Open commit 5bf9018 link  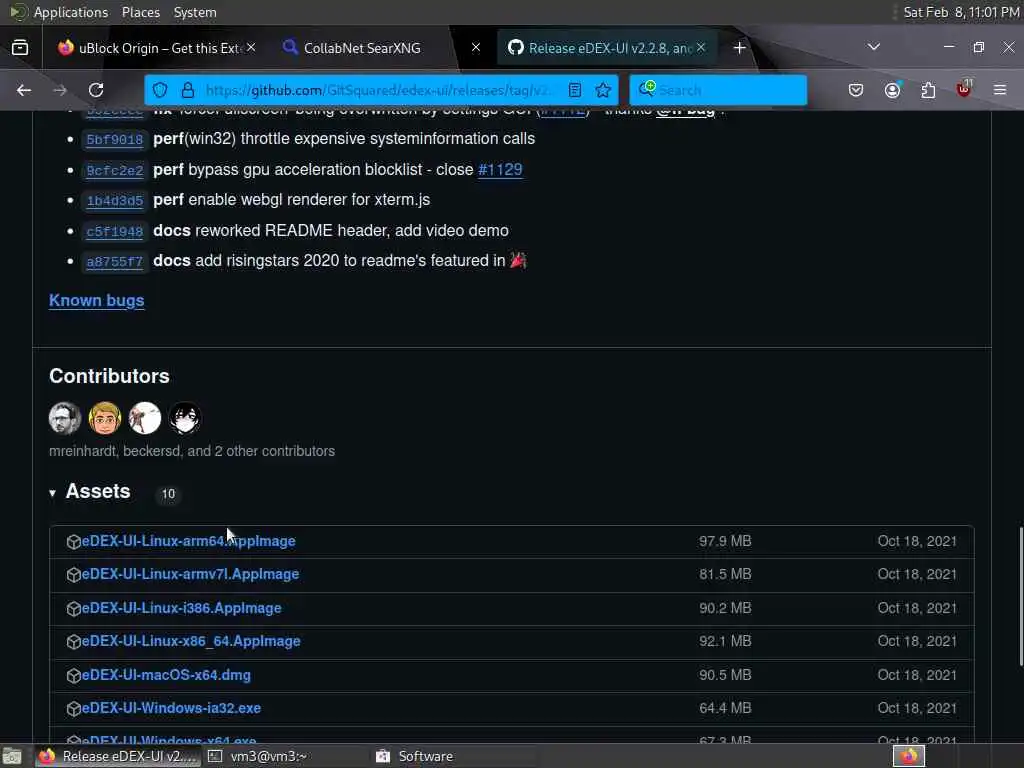pyautogui.click(x=115, y=140)
